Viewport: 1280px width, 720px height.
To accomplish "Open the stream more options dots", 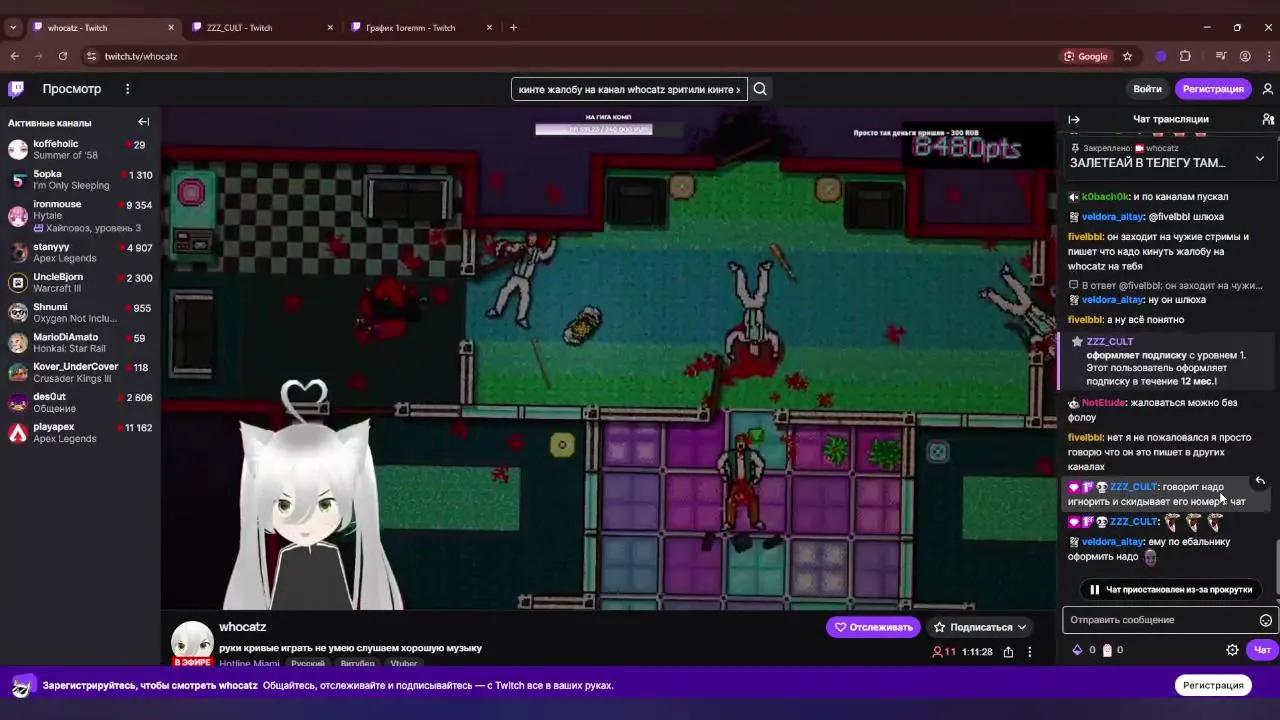I will 1030,652.
